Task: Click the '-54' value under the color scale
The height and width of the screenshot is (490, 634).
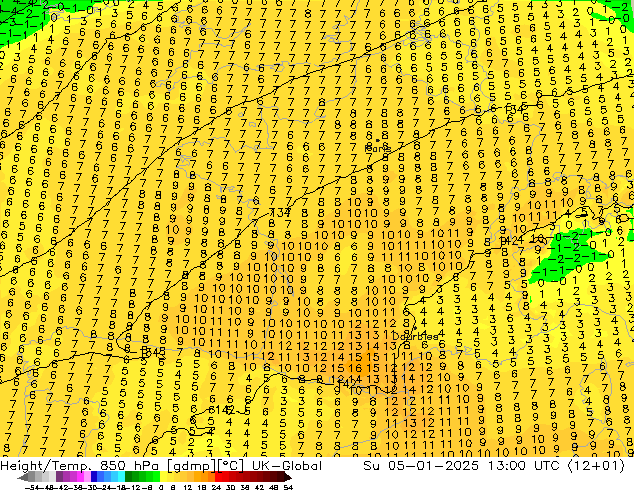Action: (32, 487)
